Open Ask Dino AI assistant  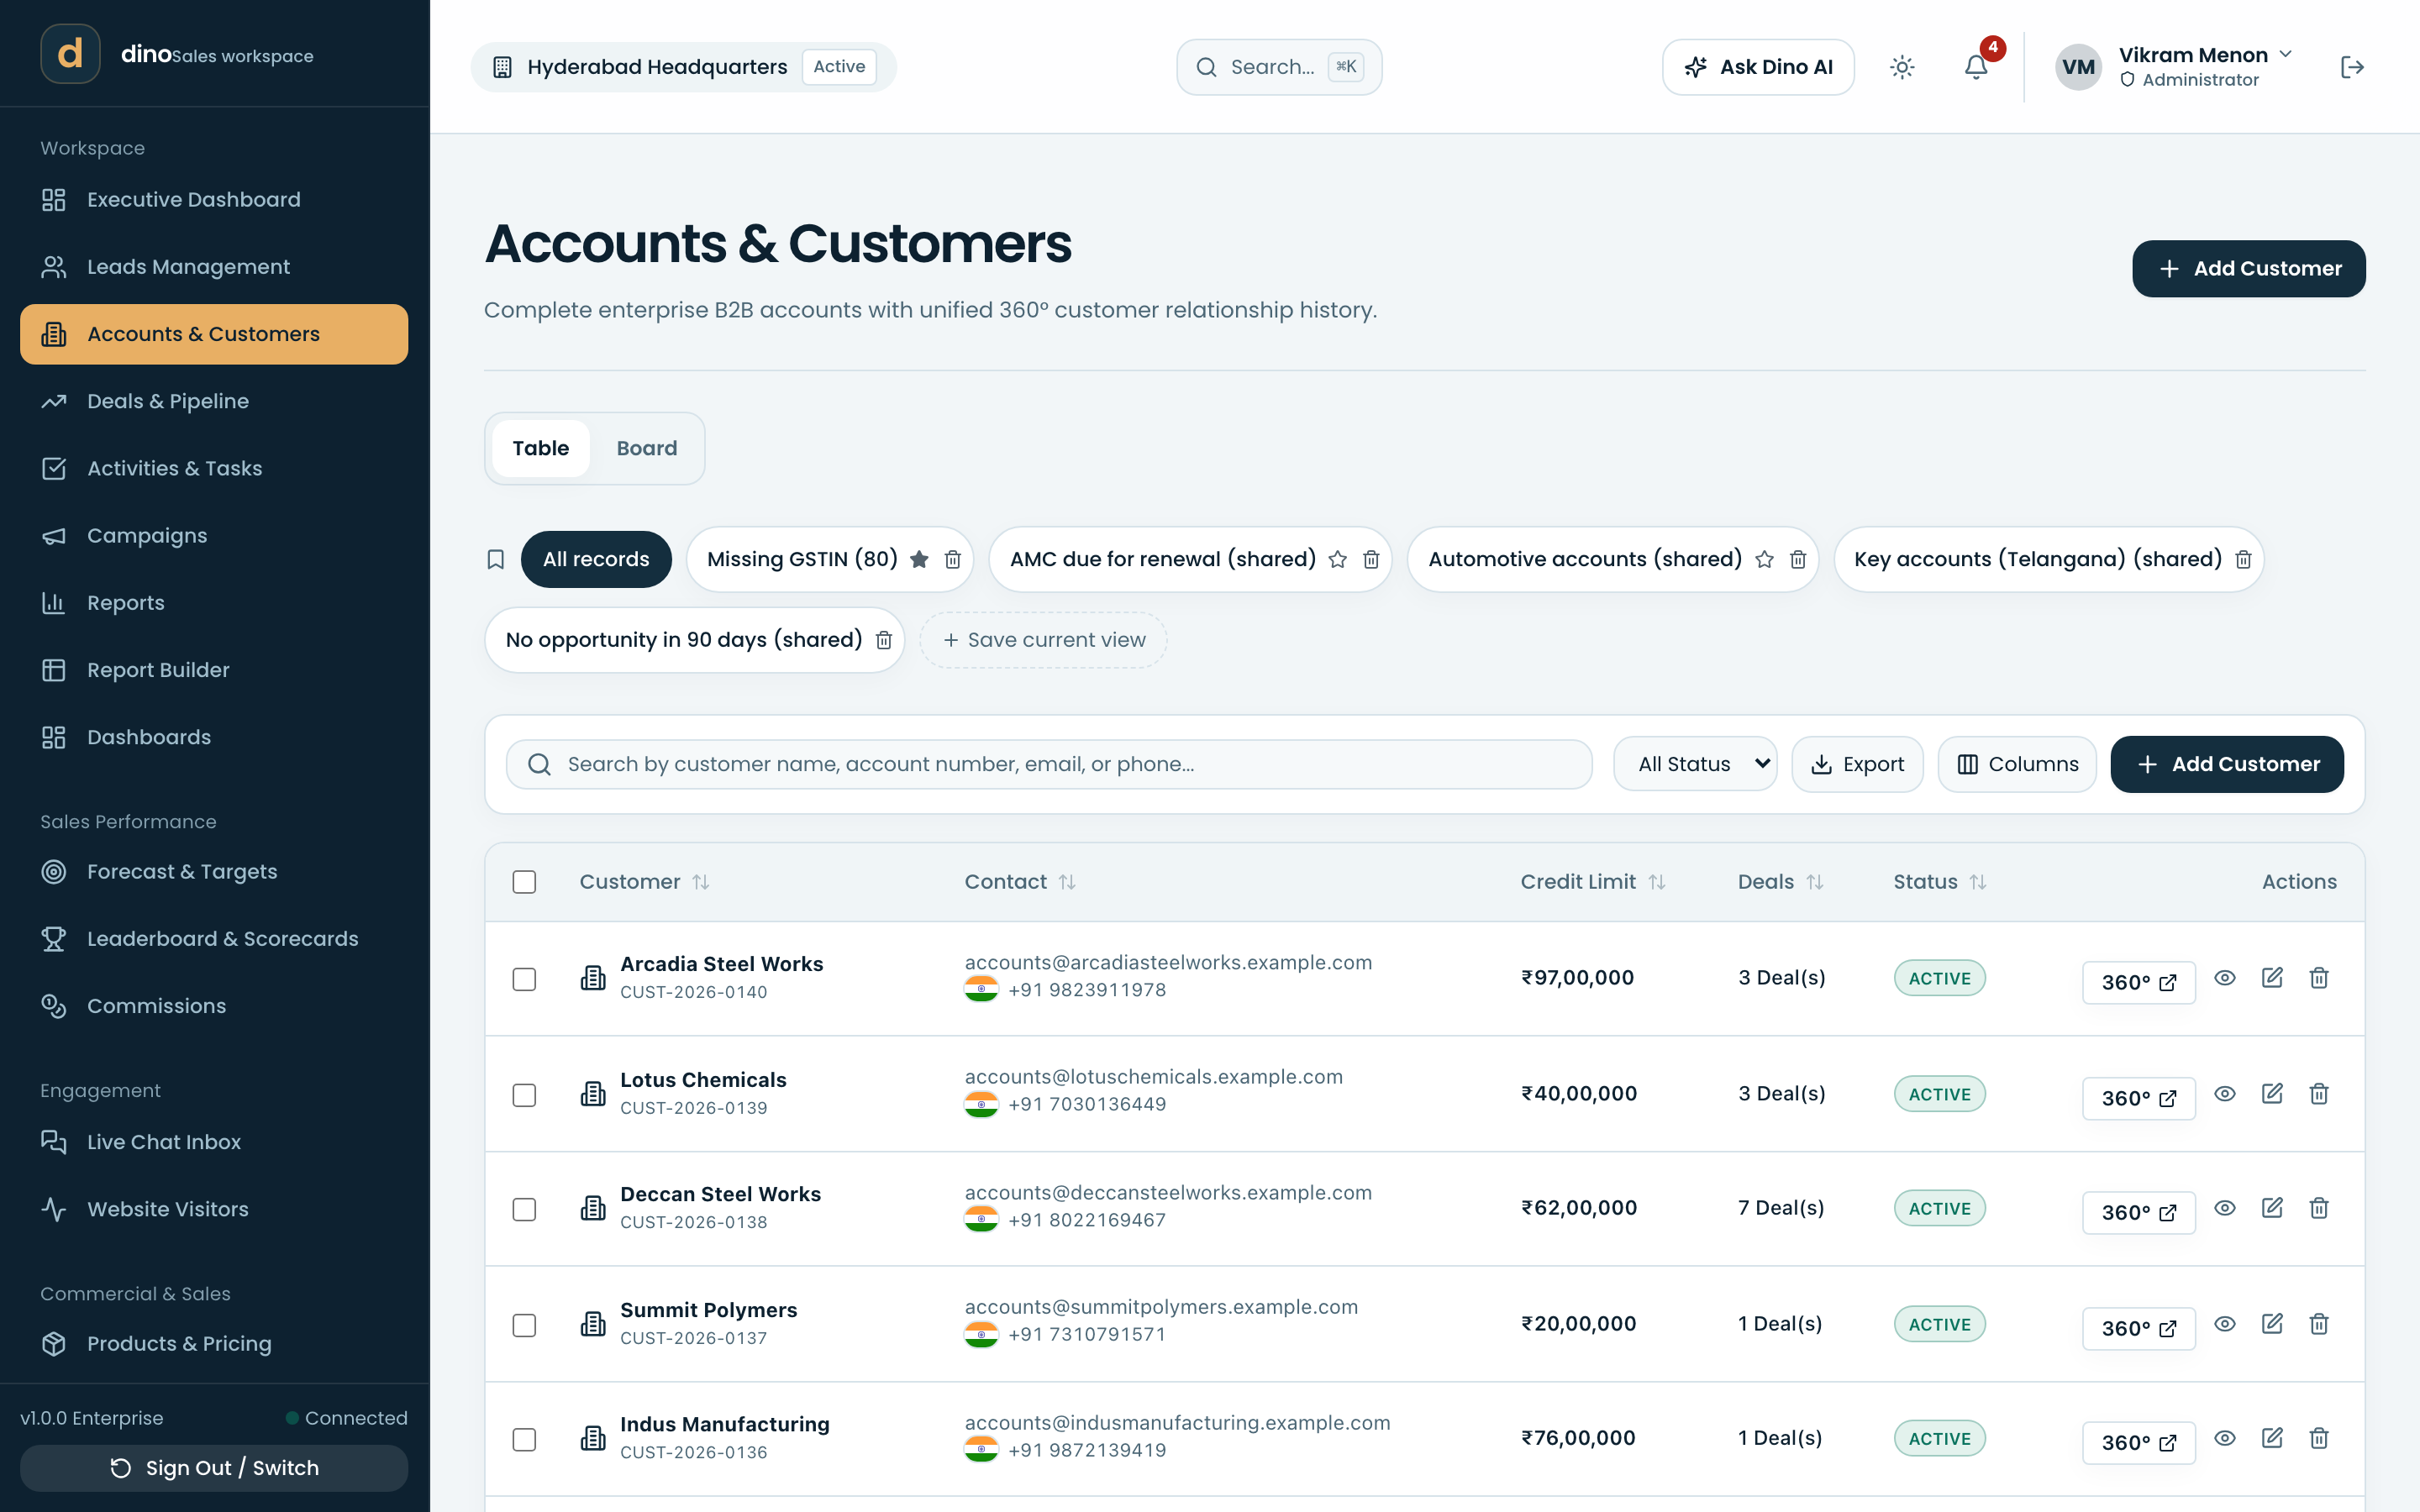coord(1758,67)
